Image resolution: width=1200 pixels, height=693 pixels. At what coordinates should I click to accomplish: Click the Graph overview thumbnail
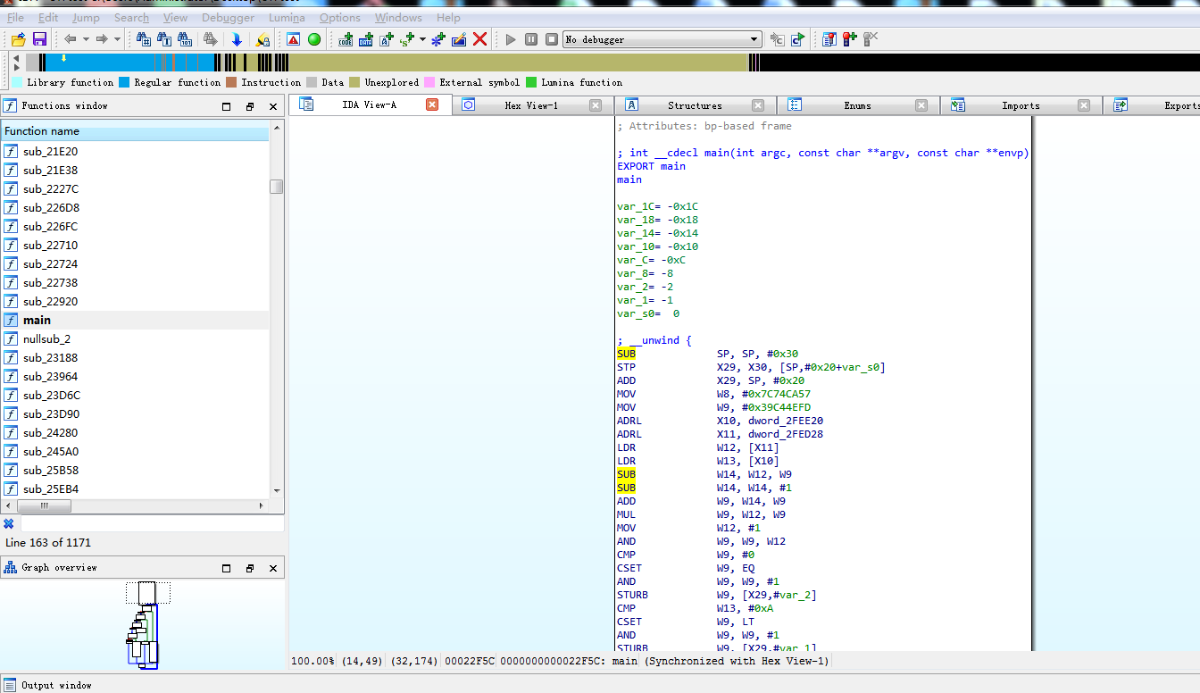coord(144,624)
